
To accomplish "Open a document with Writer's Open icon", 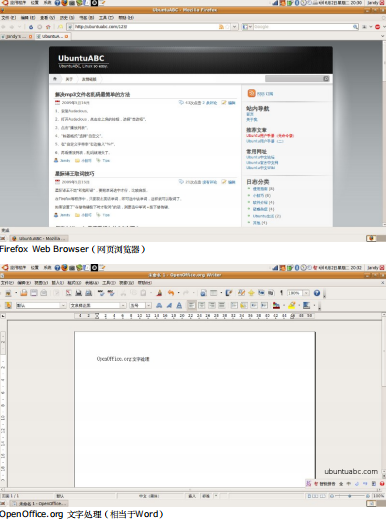I will pyautogui.click(x=23, y=293).
